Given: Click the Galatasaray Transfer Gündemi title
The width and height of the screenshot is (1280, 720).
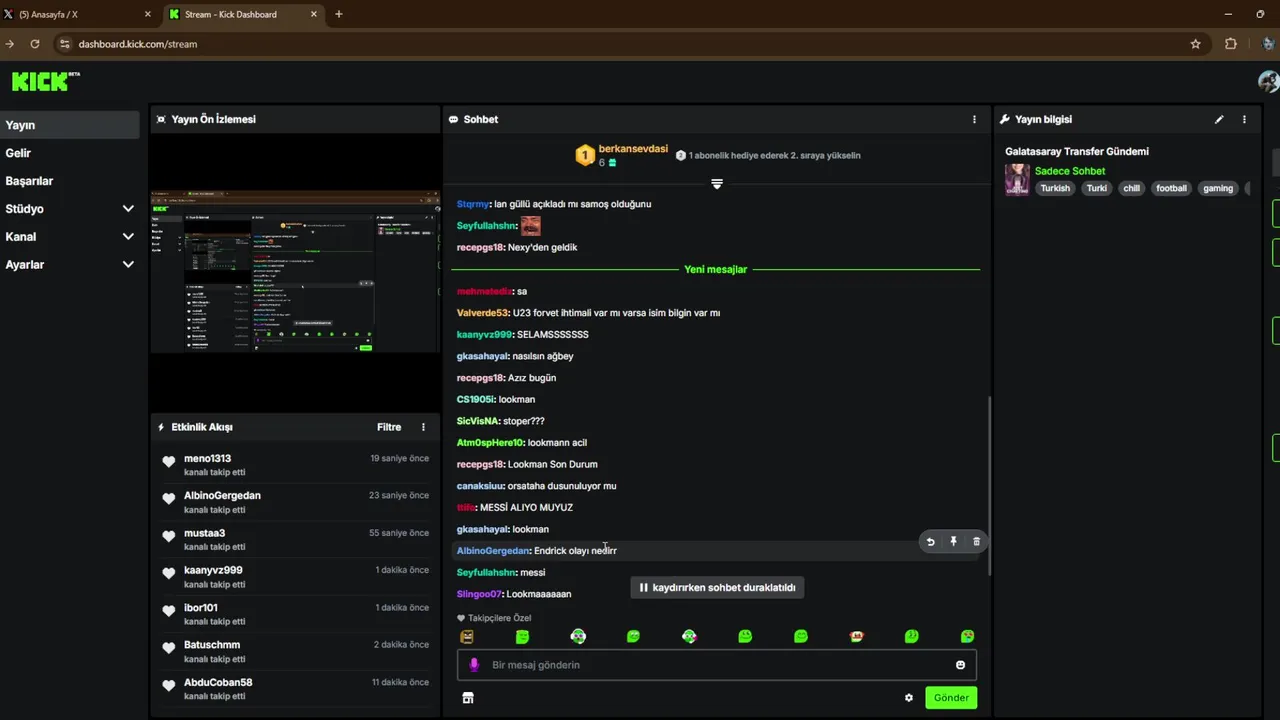Looking at the screenshot, I should [1077, 152].
